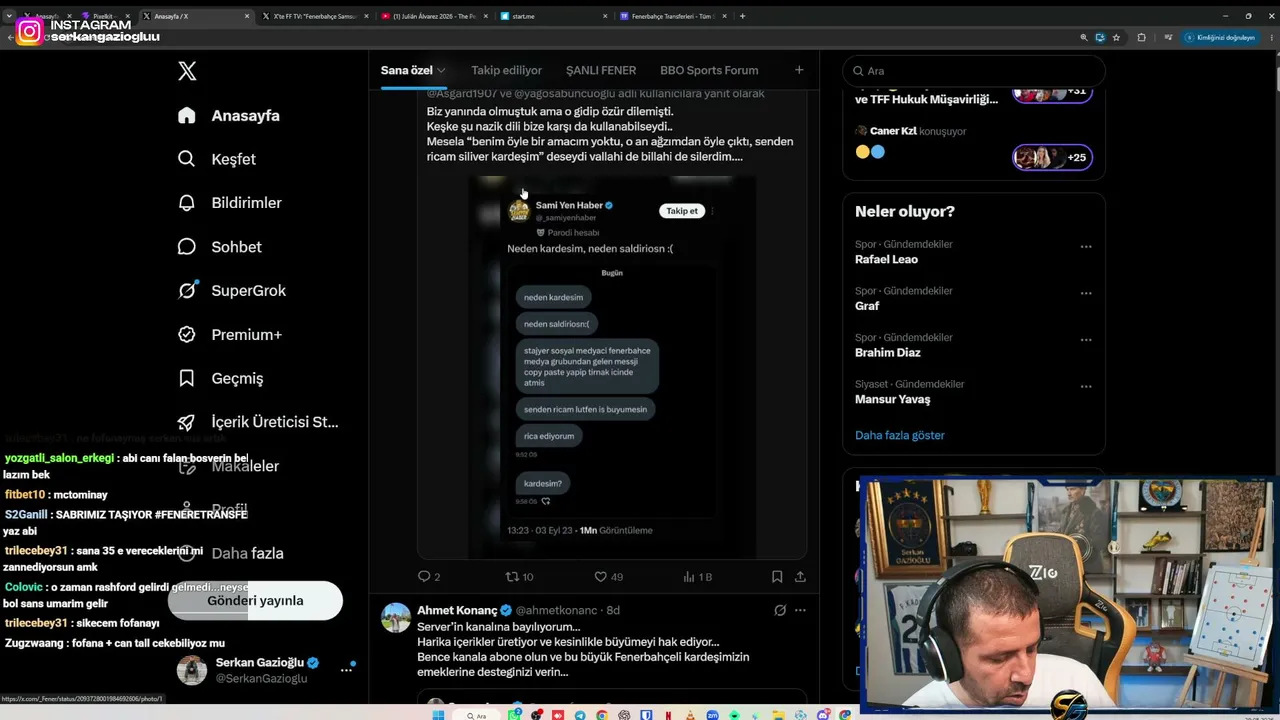
Task: Open the Windows Start menu
Action: 438,715
